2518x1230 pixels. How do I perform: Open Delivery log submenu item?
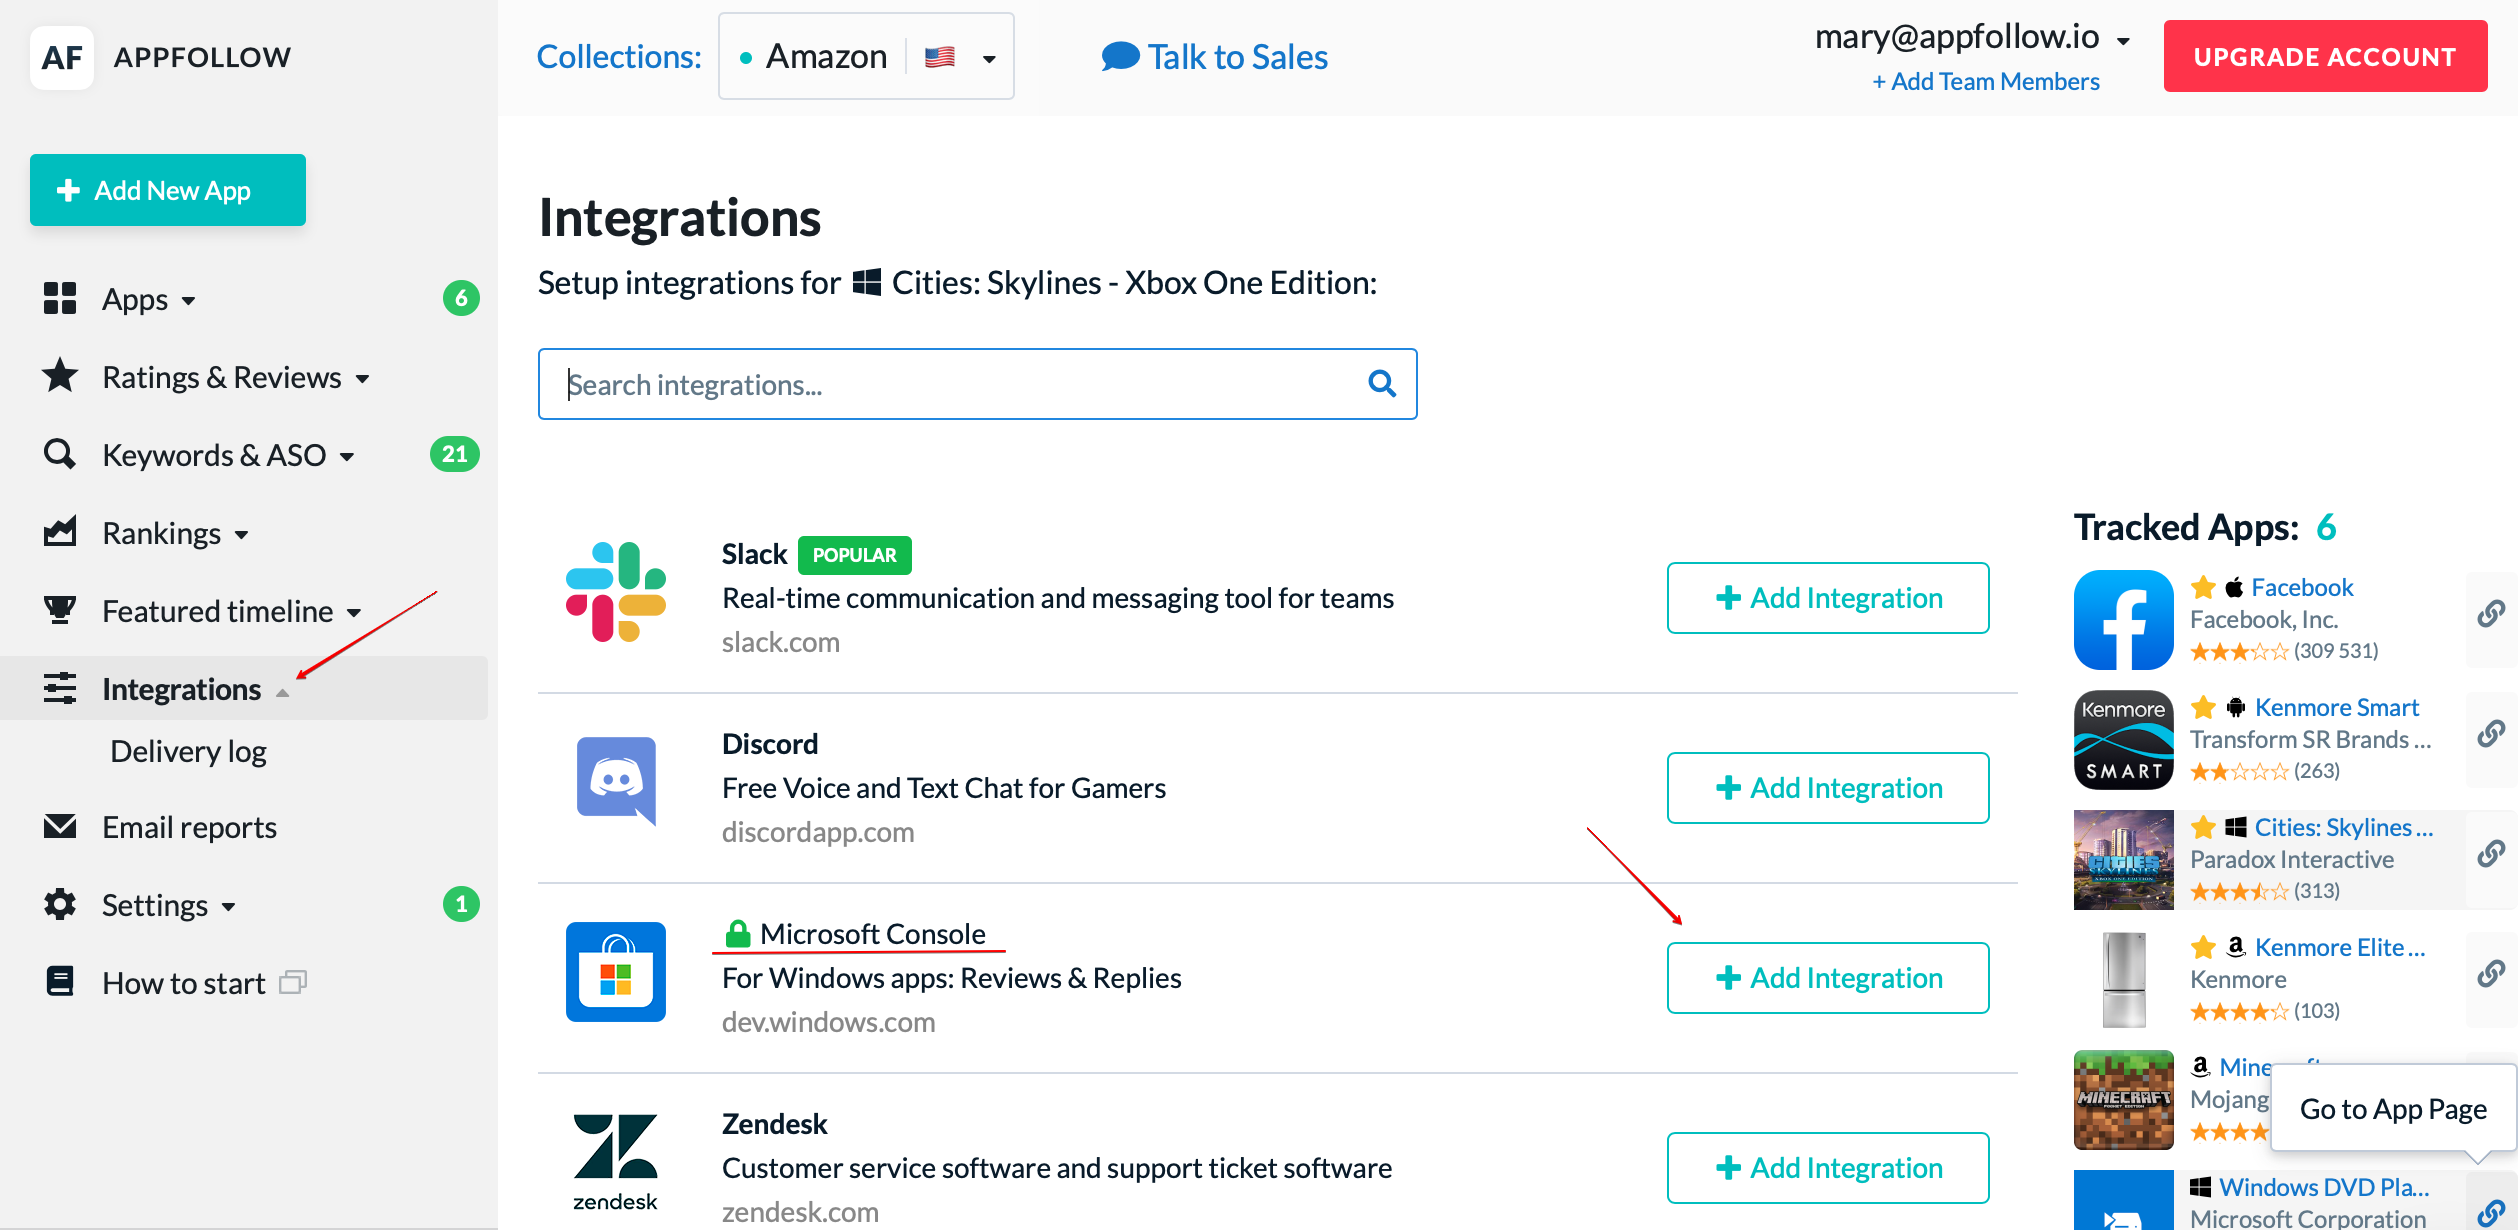tap(188, 751)
